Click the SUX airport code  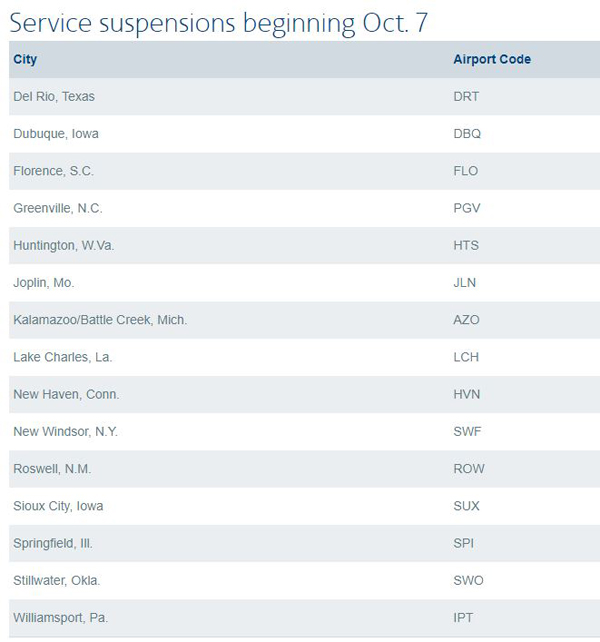pyautogui.click(x=466, y=506)
